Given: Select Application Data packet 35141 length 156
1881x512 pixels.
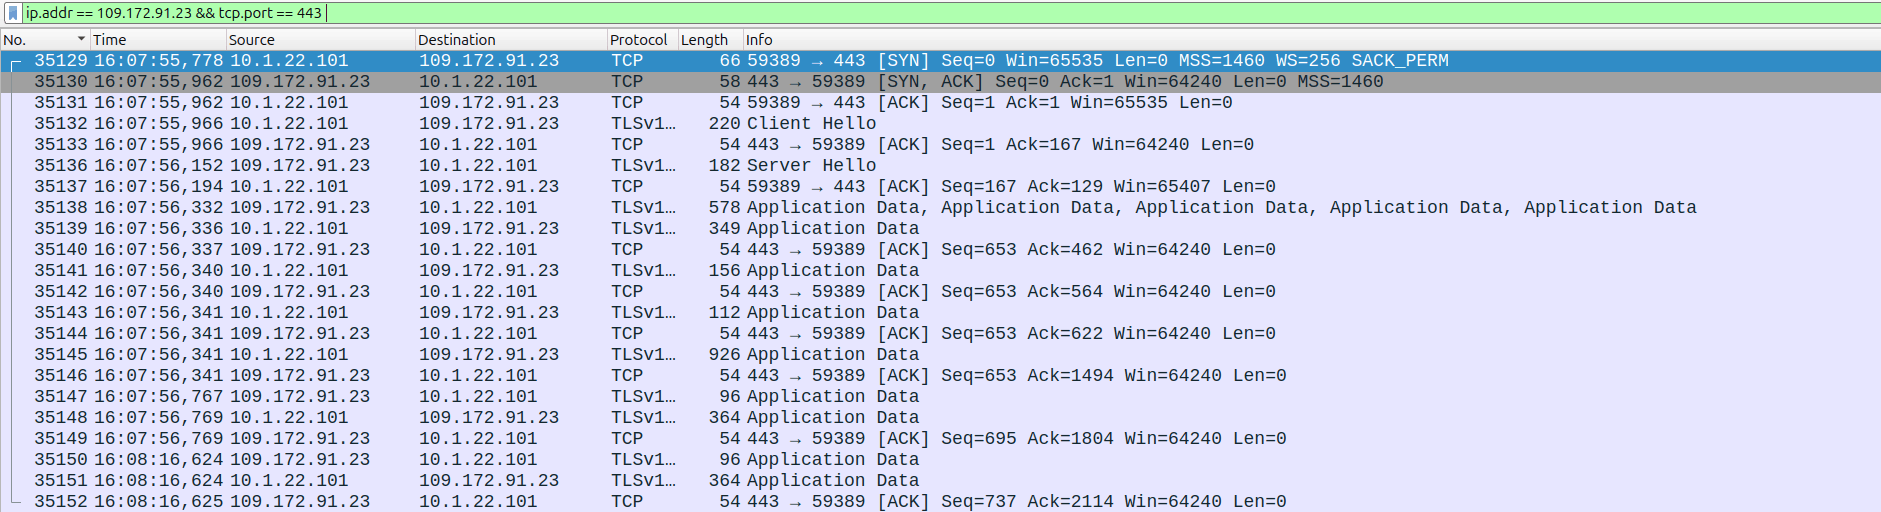Looking at the screenshot, I should [x=940, y=271].
